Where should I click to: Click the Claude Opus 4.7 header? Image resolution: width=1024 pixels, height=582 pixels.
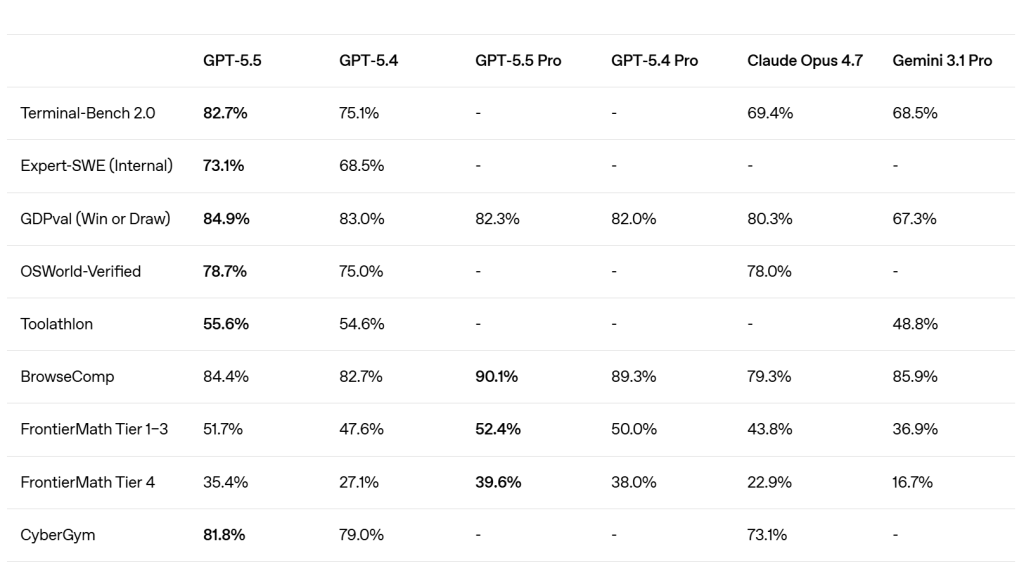(x=805, y=61)
